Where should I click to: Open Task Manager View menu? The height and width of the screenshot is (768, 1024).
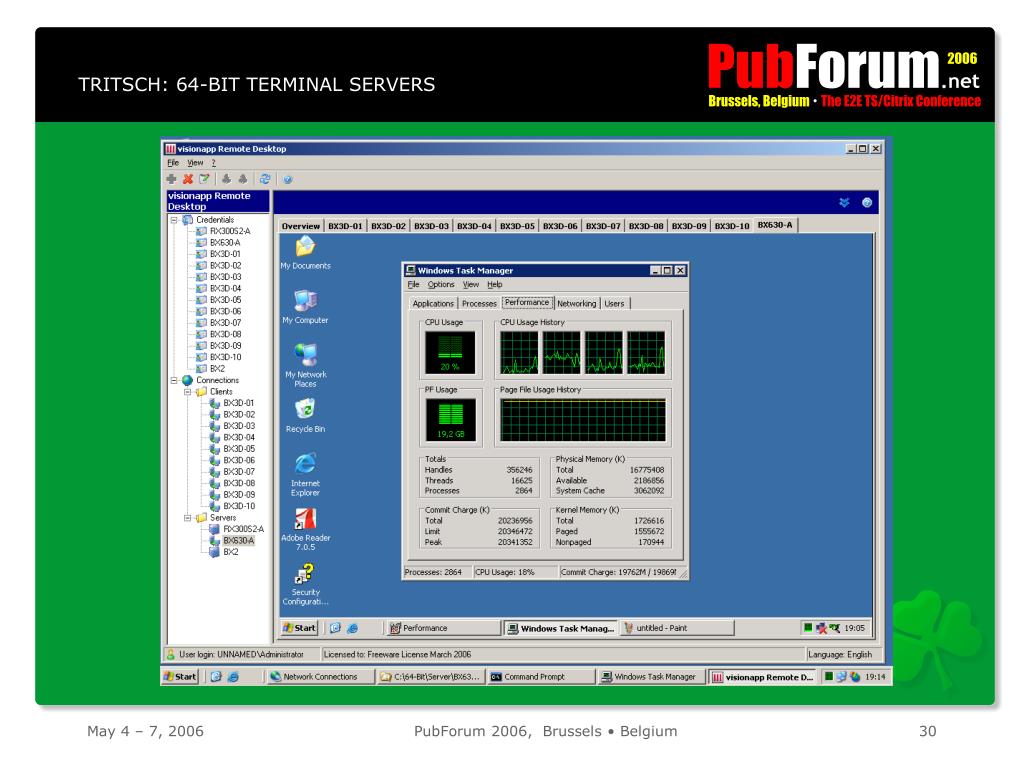click(x=471, y=285)
